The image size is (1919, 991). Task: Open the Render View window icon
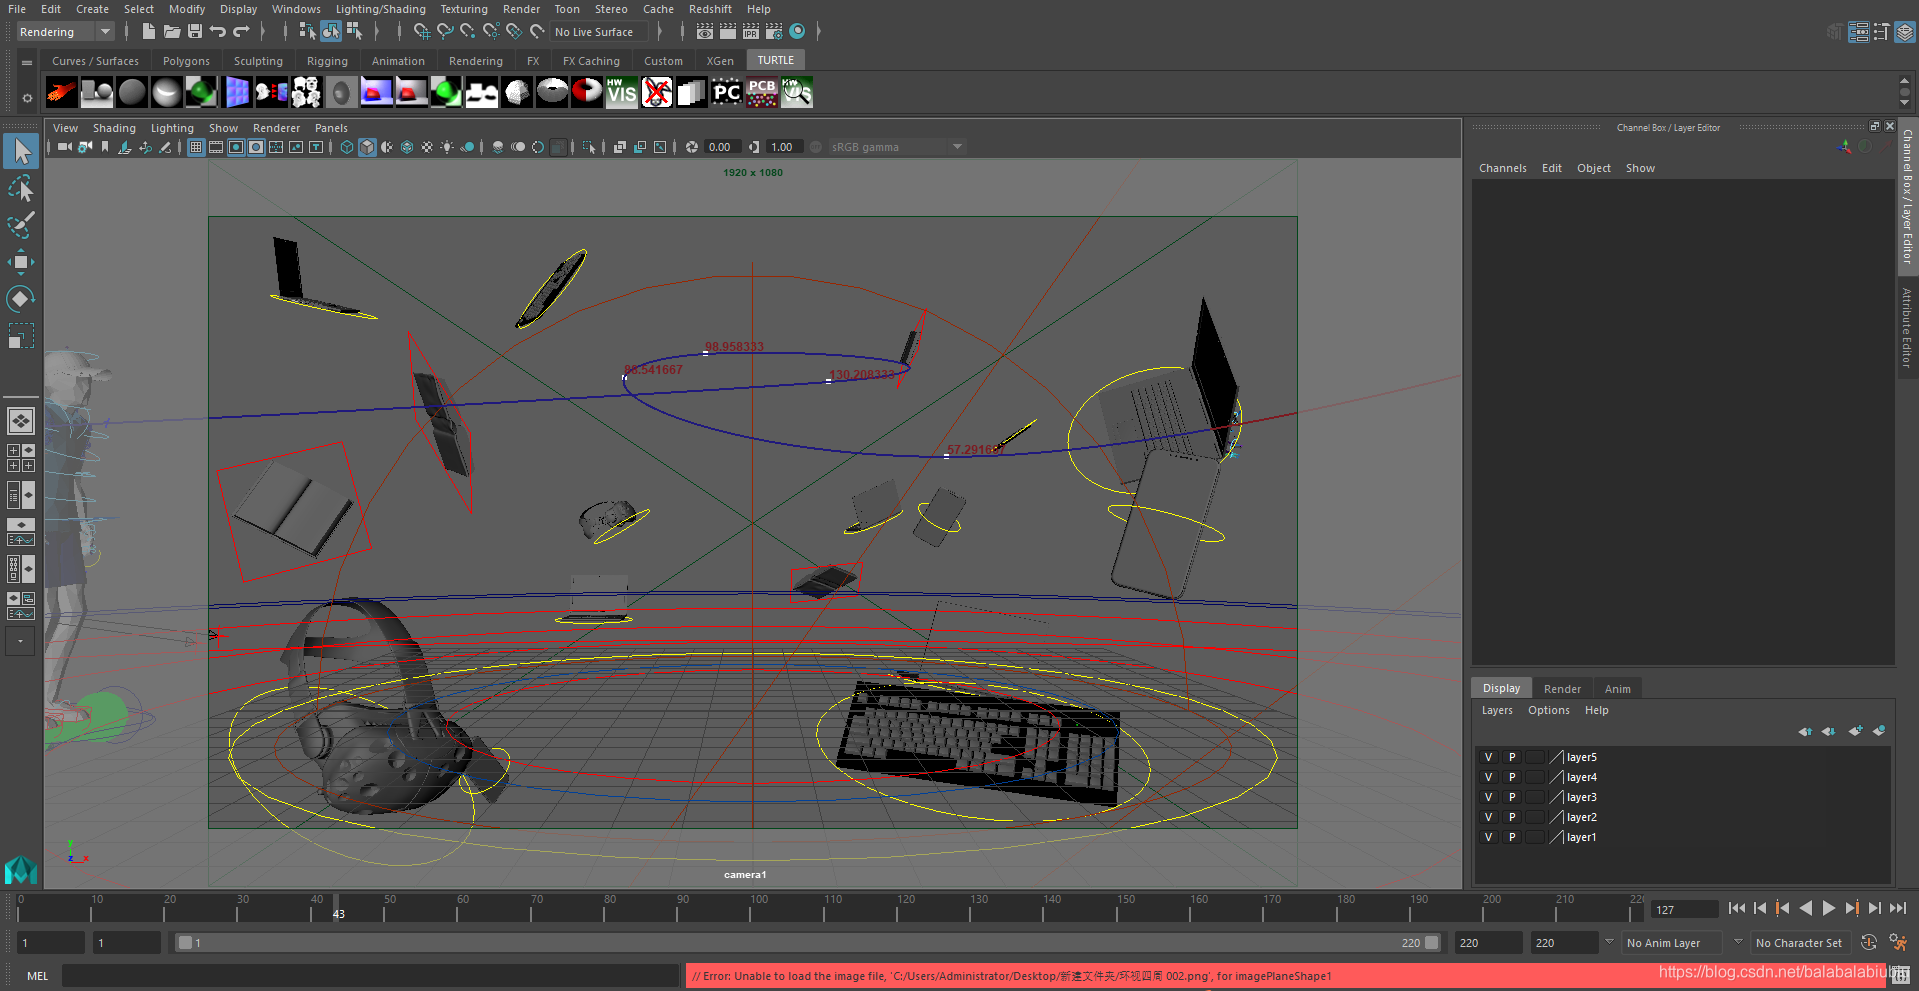click(705, 32)
